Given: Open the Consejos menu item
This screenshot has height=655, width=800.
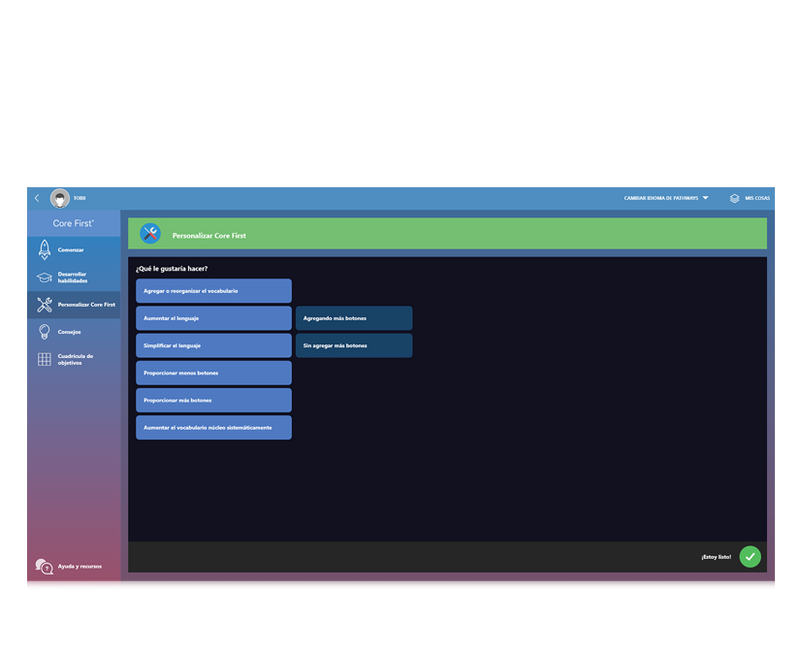Looking at the screenshot, I should (74, 332).
